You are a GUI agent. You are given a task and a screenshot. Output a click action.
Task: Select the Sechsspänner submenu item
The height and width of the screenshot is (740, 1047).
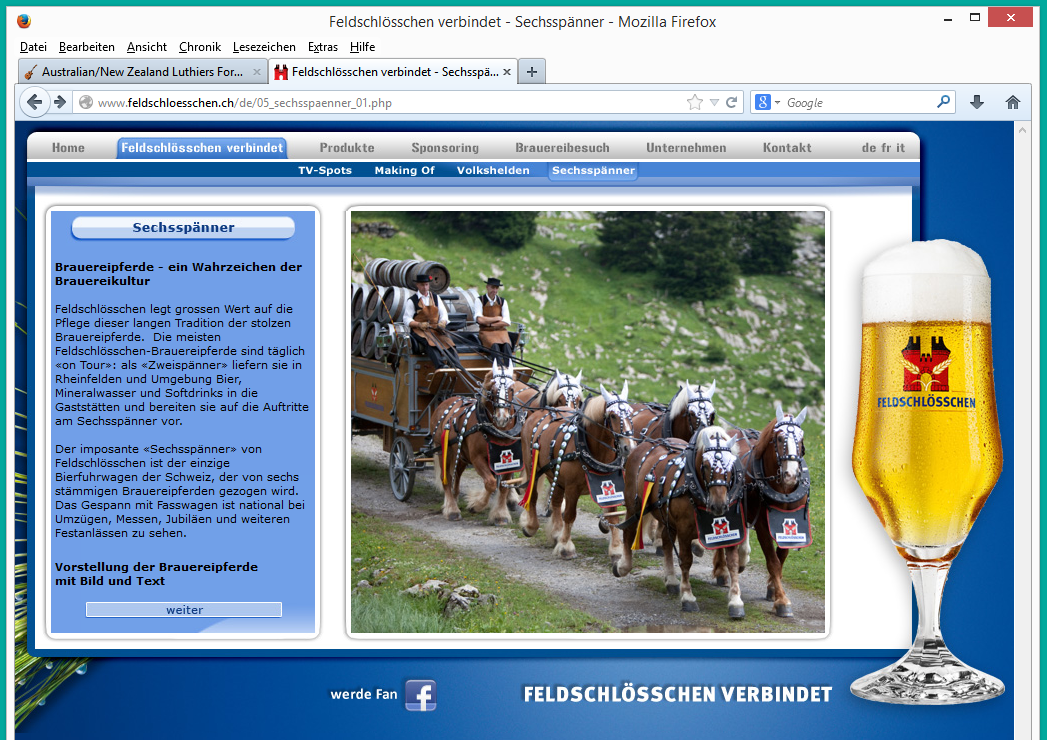tap(593, 170)
